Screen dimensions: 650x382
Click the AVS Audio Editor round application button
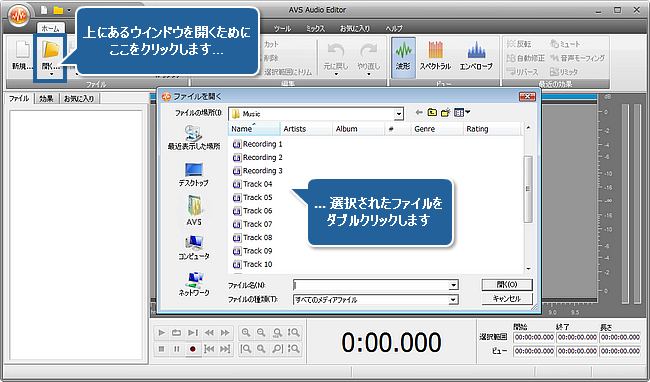[19, 16]
